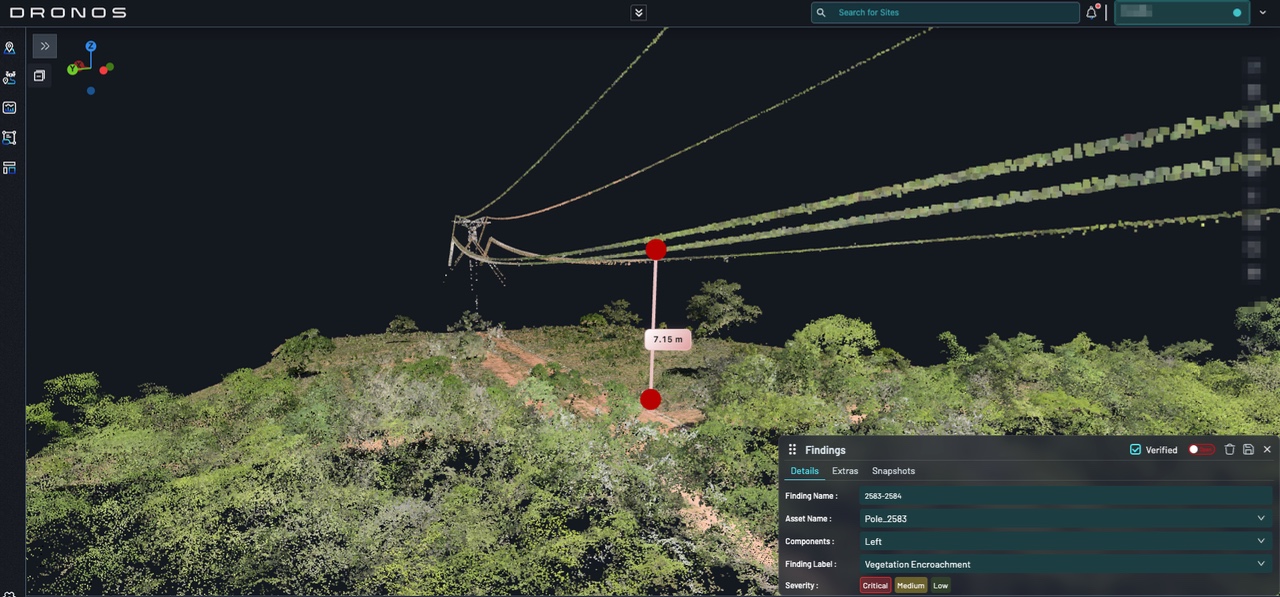Set severity to Critical

[x=875, y=586]
